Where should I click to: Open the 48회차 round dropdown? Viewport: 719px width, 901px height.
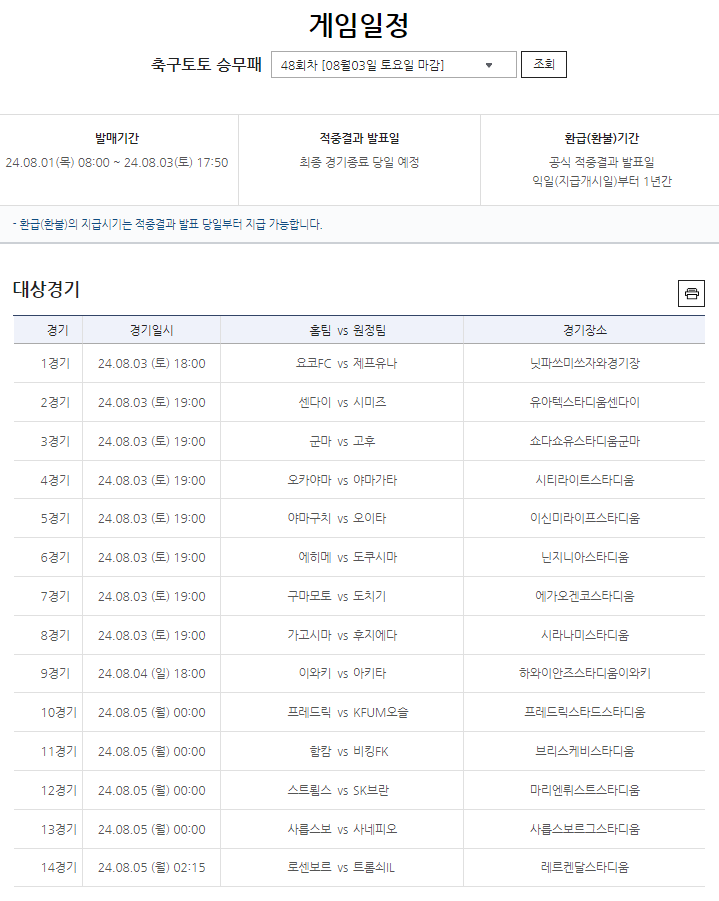pos(394,65)
